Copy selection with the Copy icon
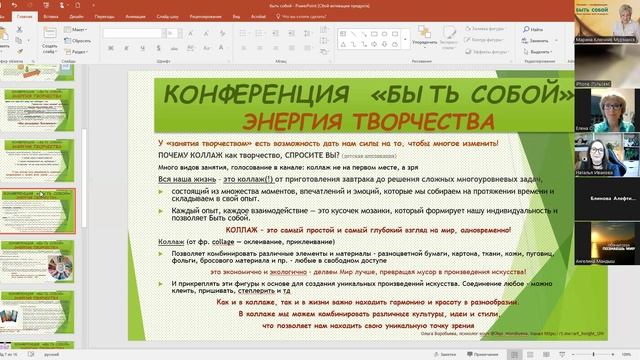The width and height of the screenshot is (640, 360). [19, 40]
